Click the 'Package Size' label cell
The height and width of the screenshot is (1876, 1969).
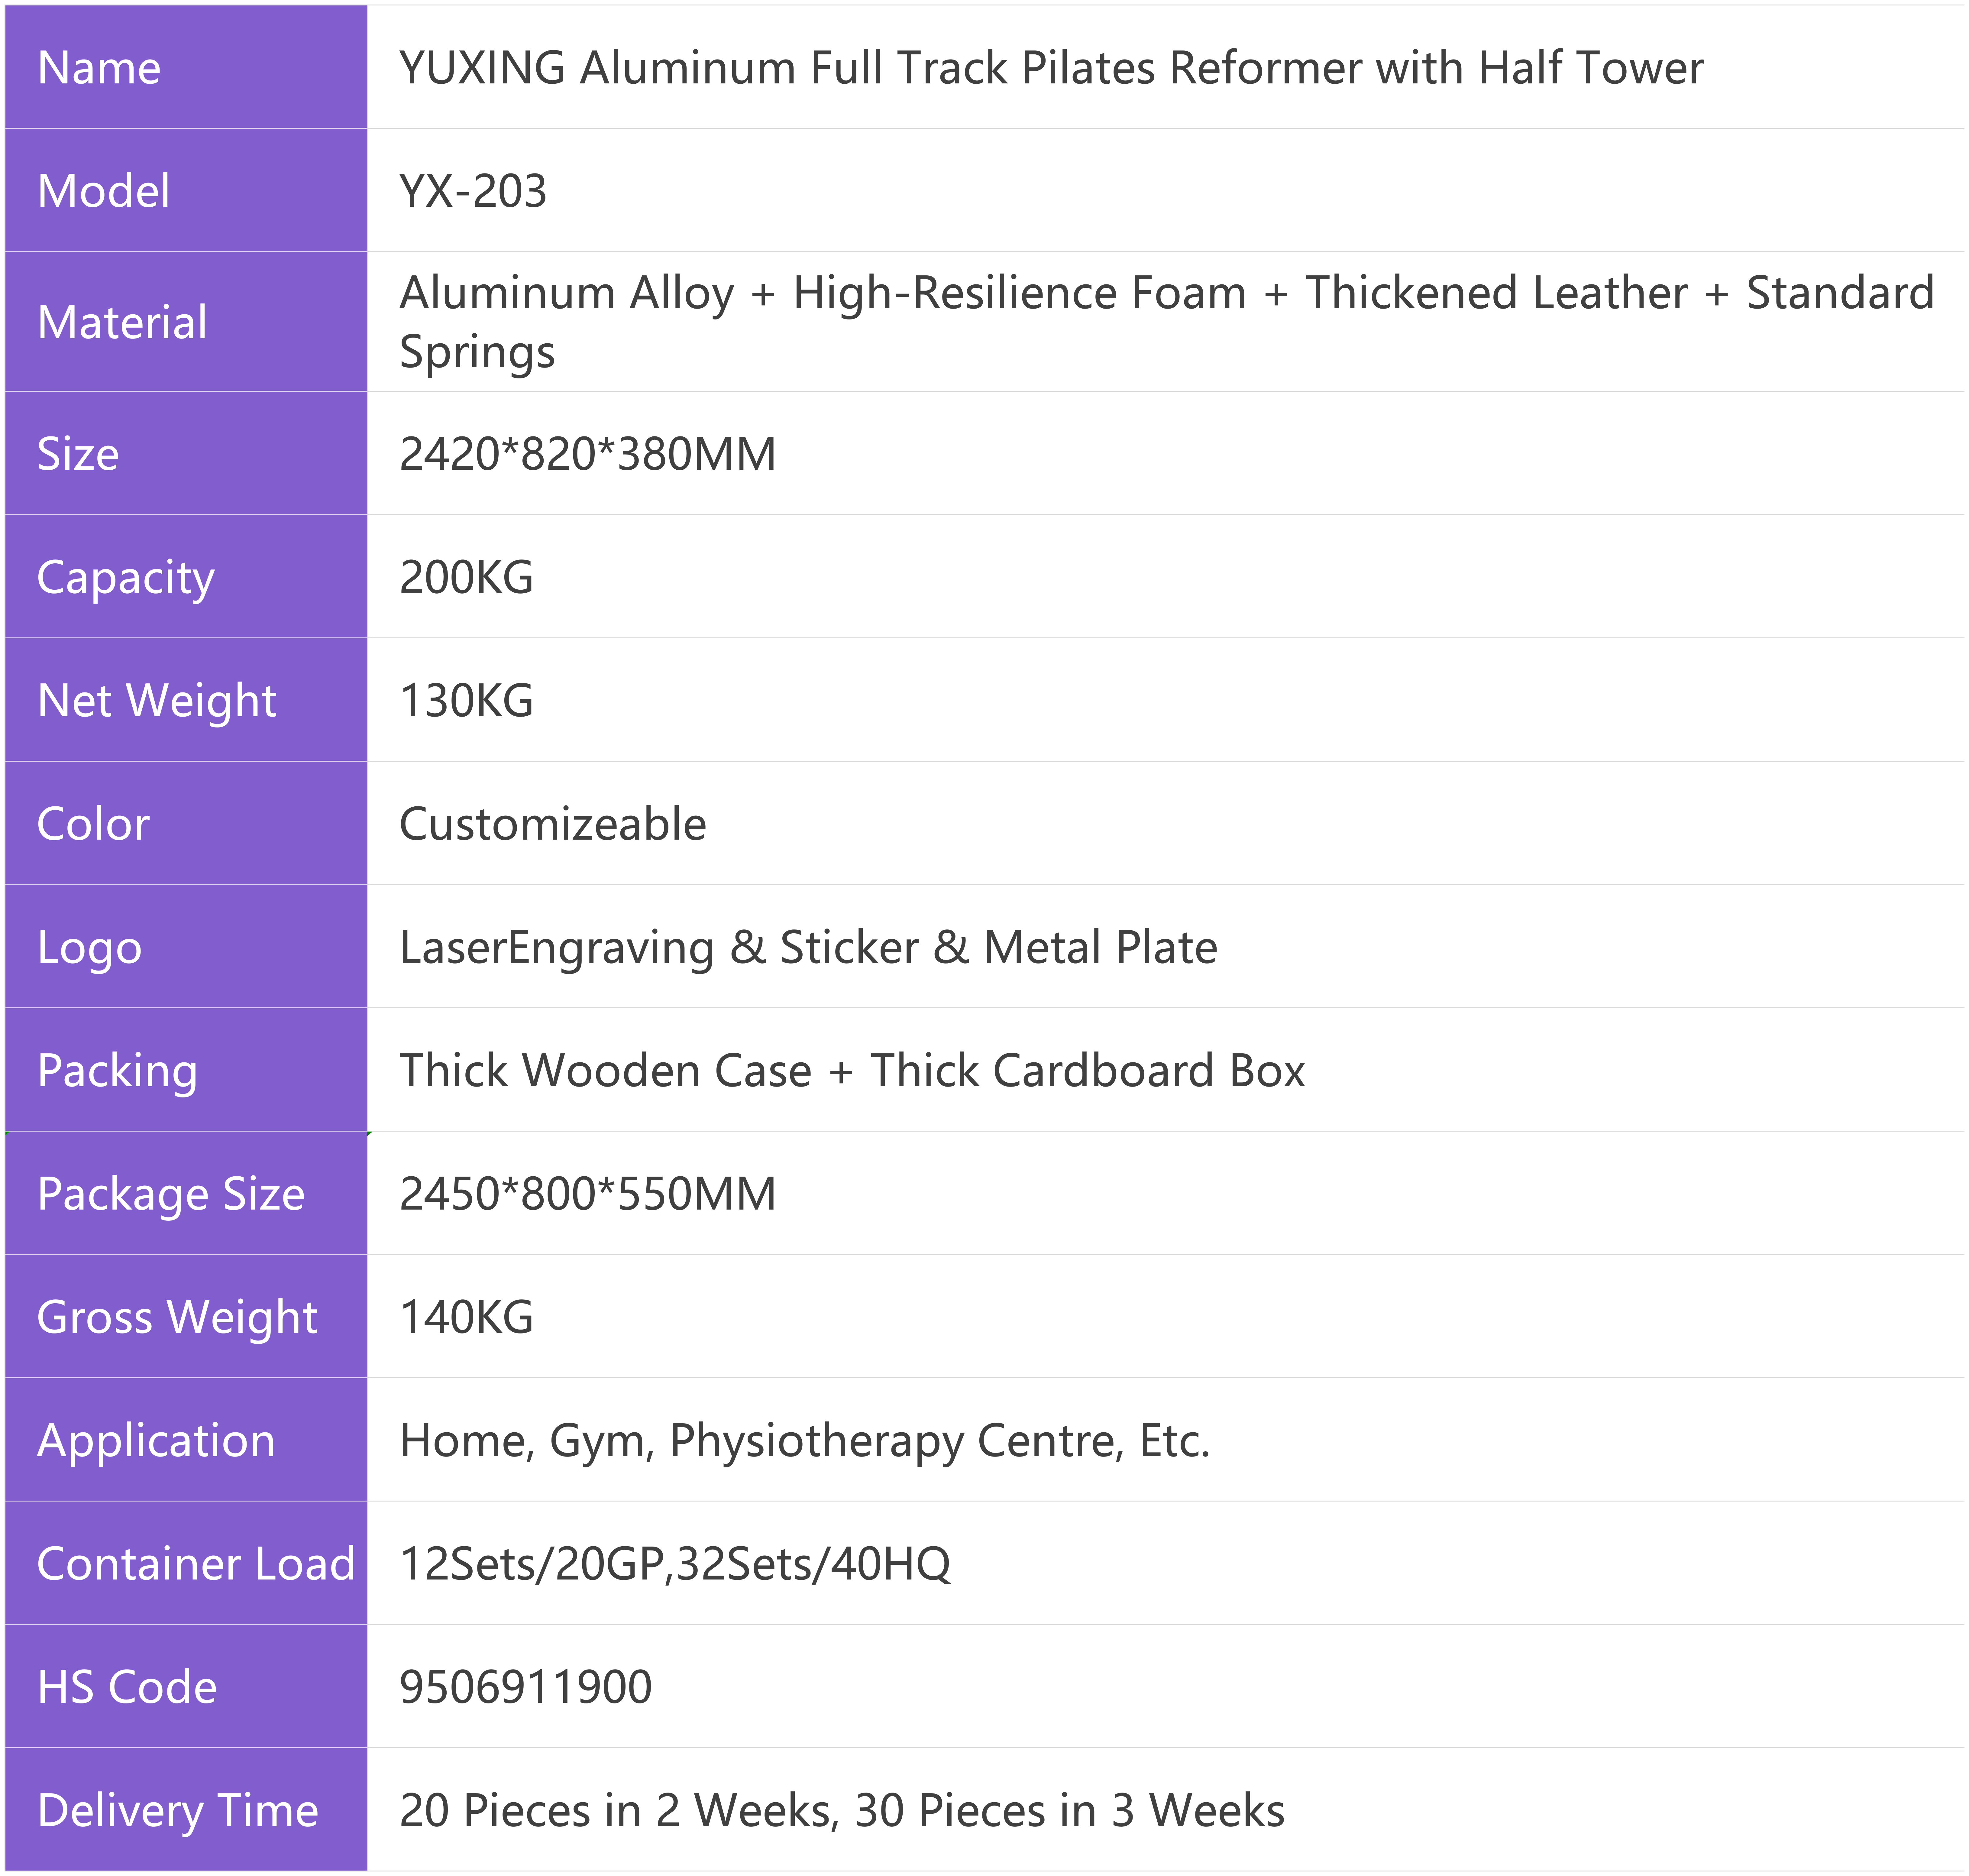(x=186, y=1193)
